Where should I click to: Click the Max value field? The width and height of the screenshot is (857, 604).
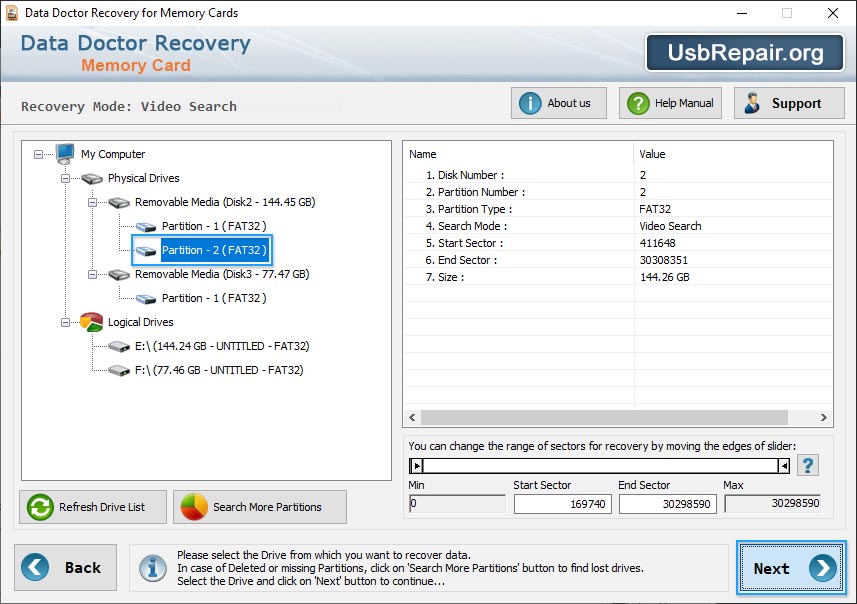[773, 503]
